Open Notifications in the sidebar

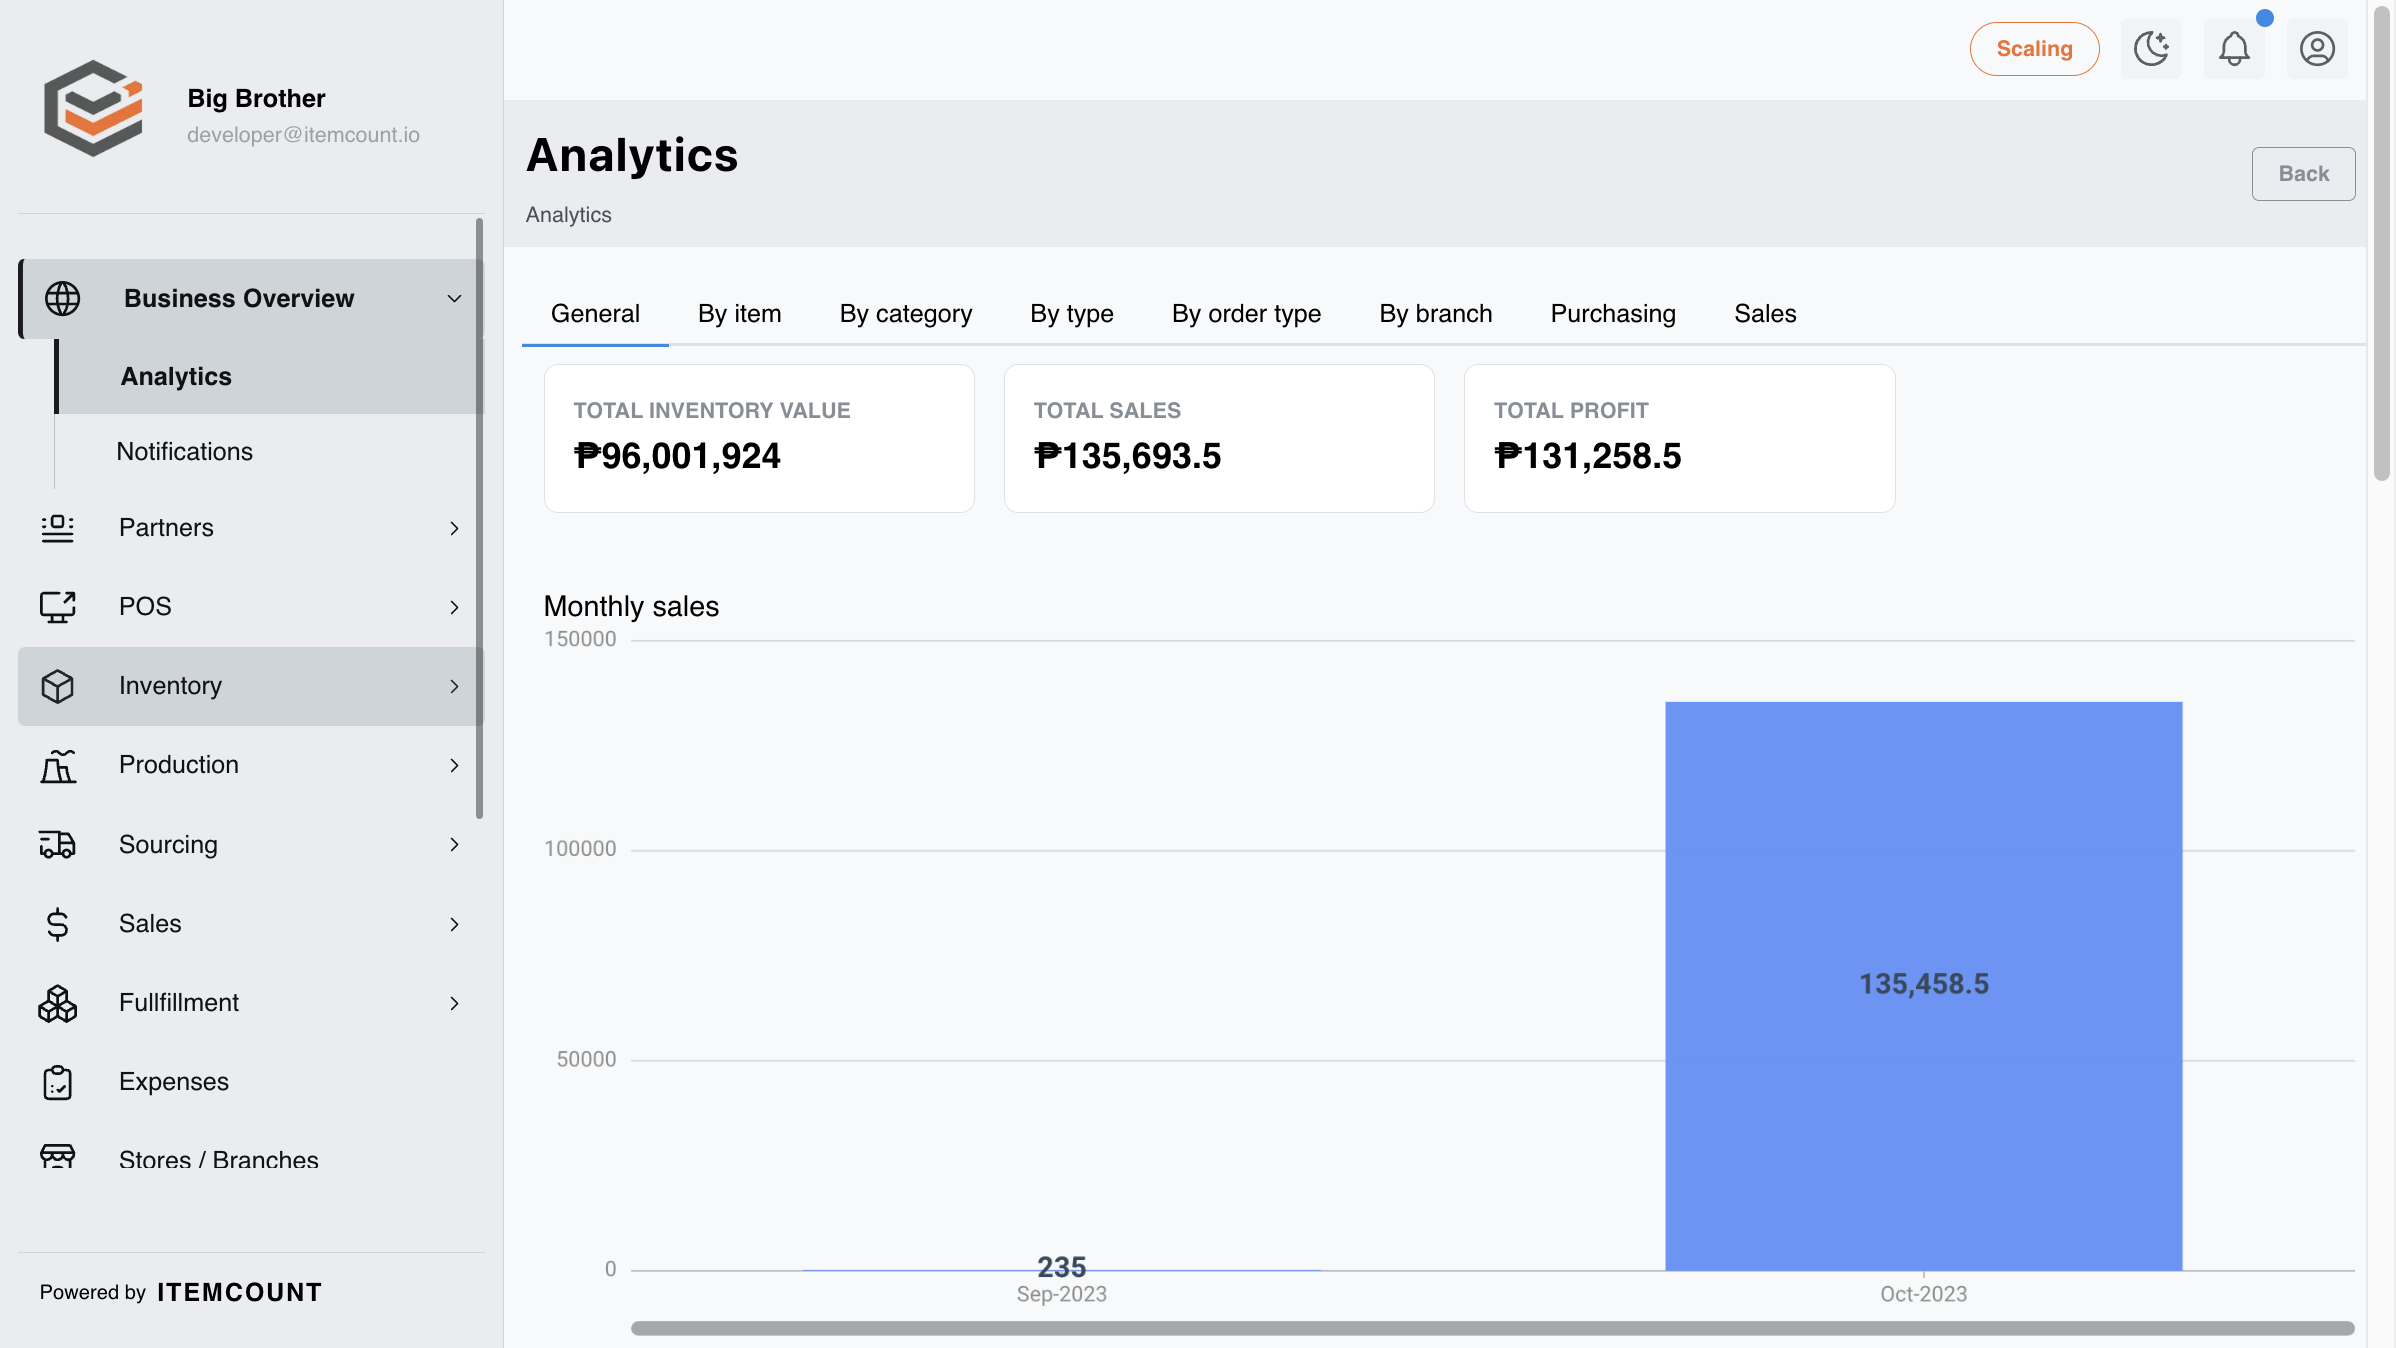click(184, 451)
